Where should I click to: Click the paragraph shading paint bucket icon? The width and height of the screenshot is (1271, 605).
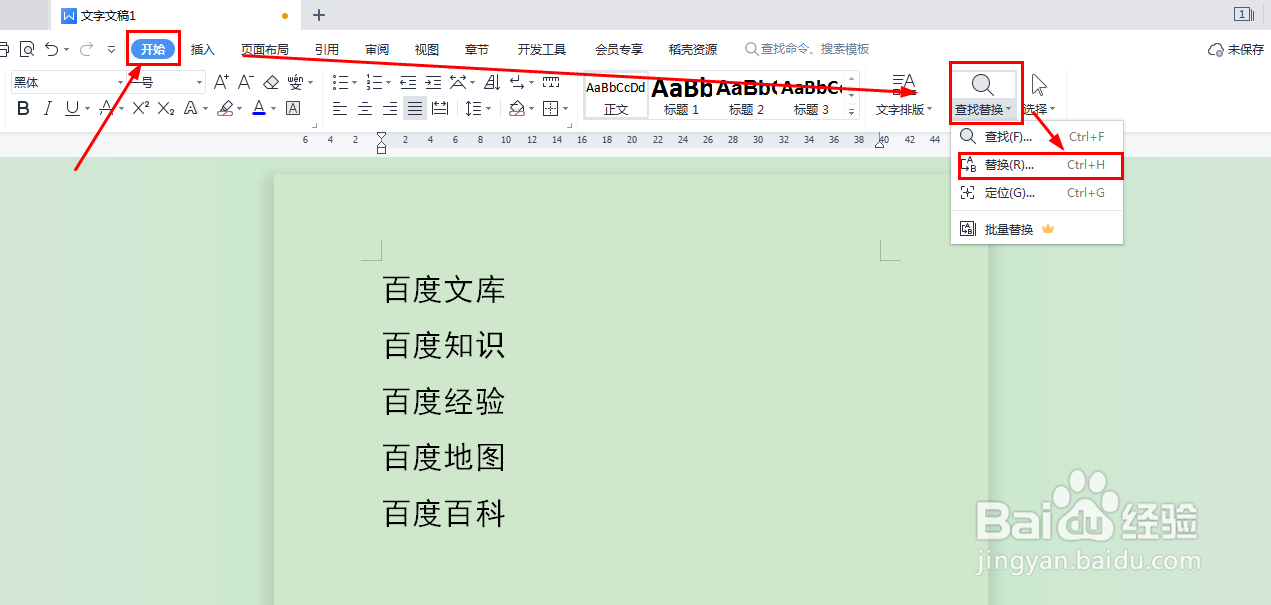coord(516,108)
